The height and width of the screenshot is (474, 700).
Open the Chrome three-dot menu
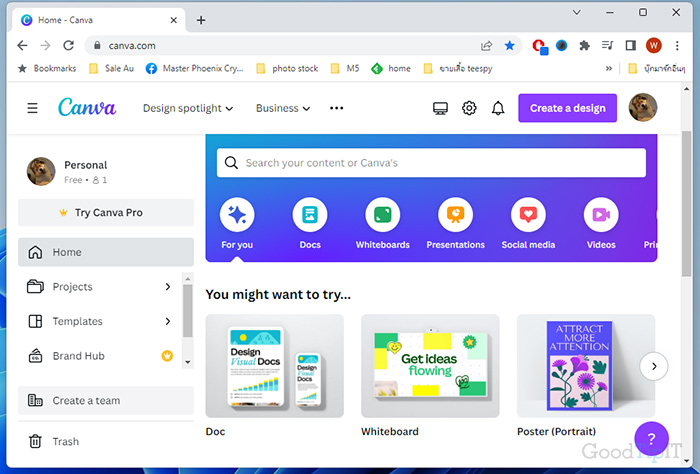(x=677, y=46)
